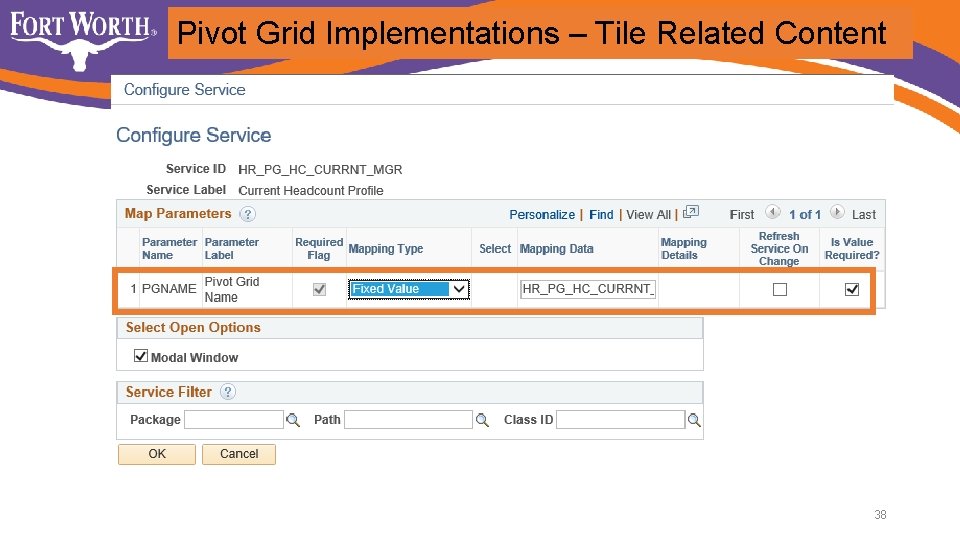Click the OK button
Viewport: 960px width, 540px height.
pyautogui.click(x=157, y=454)
